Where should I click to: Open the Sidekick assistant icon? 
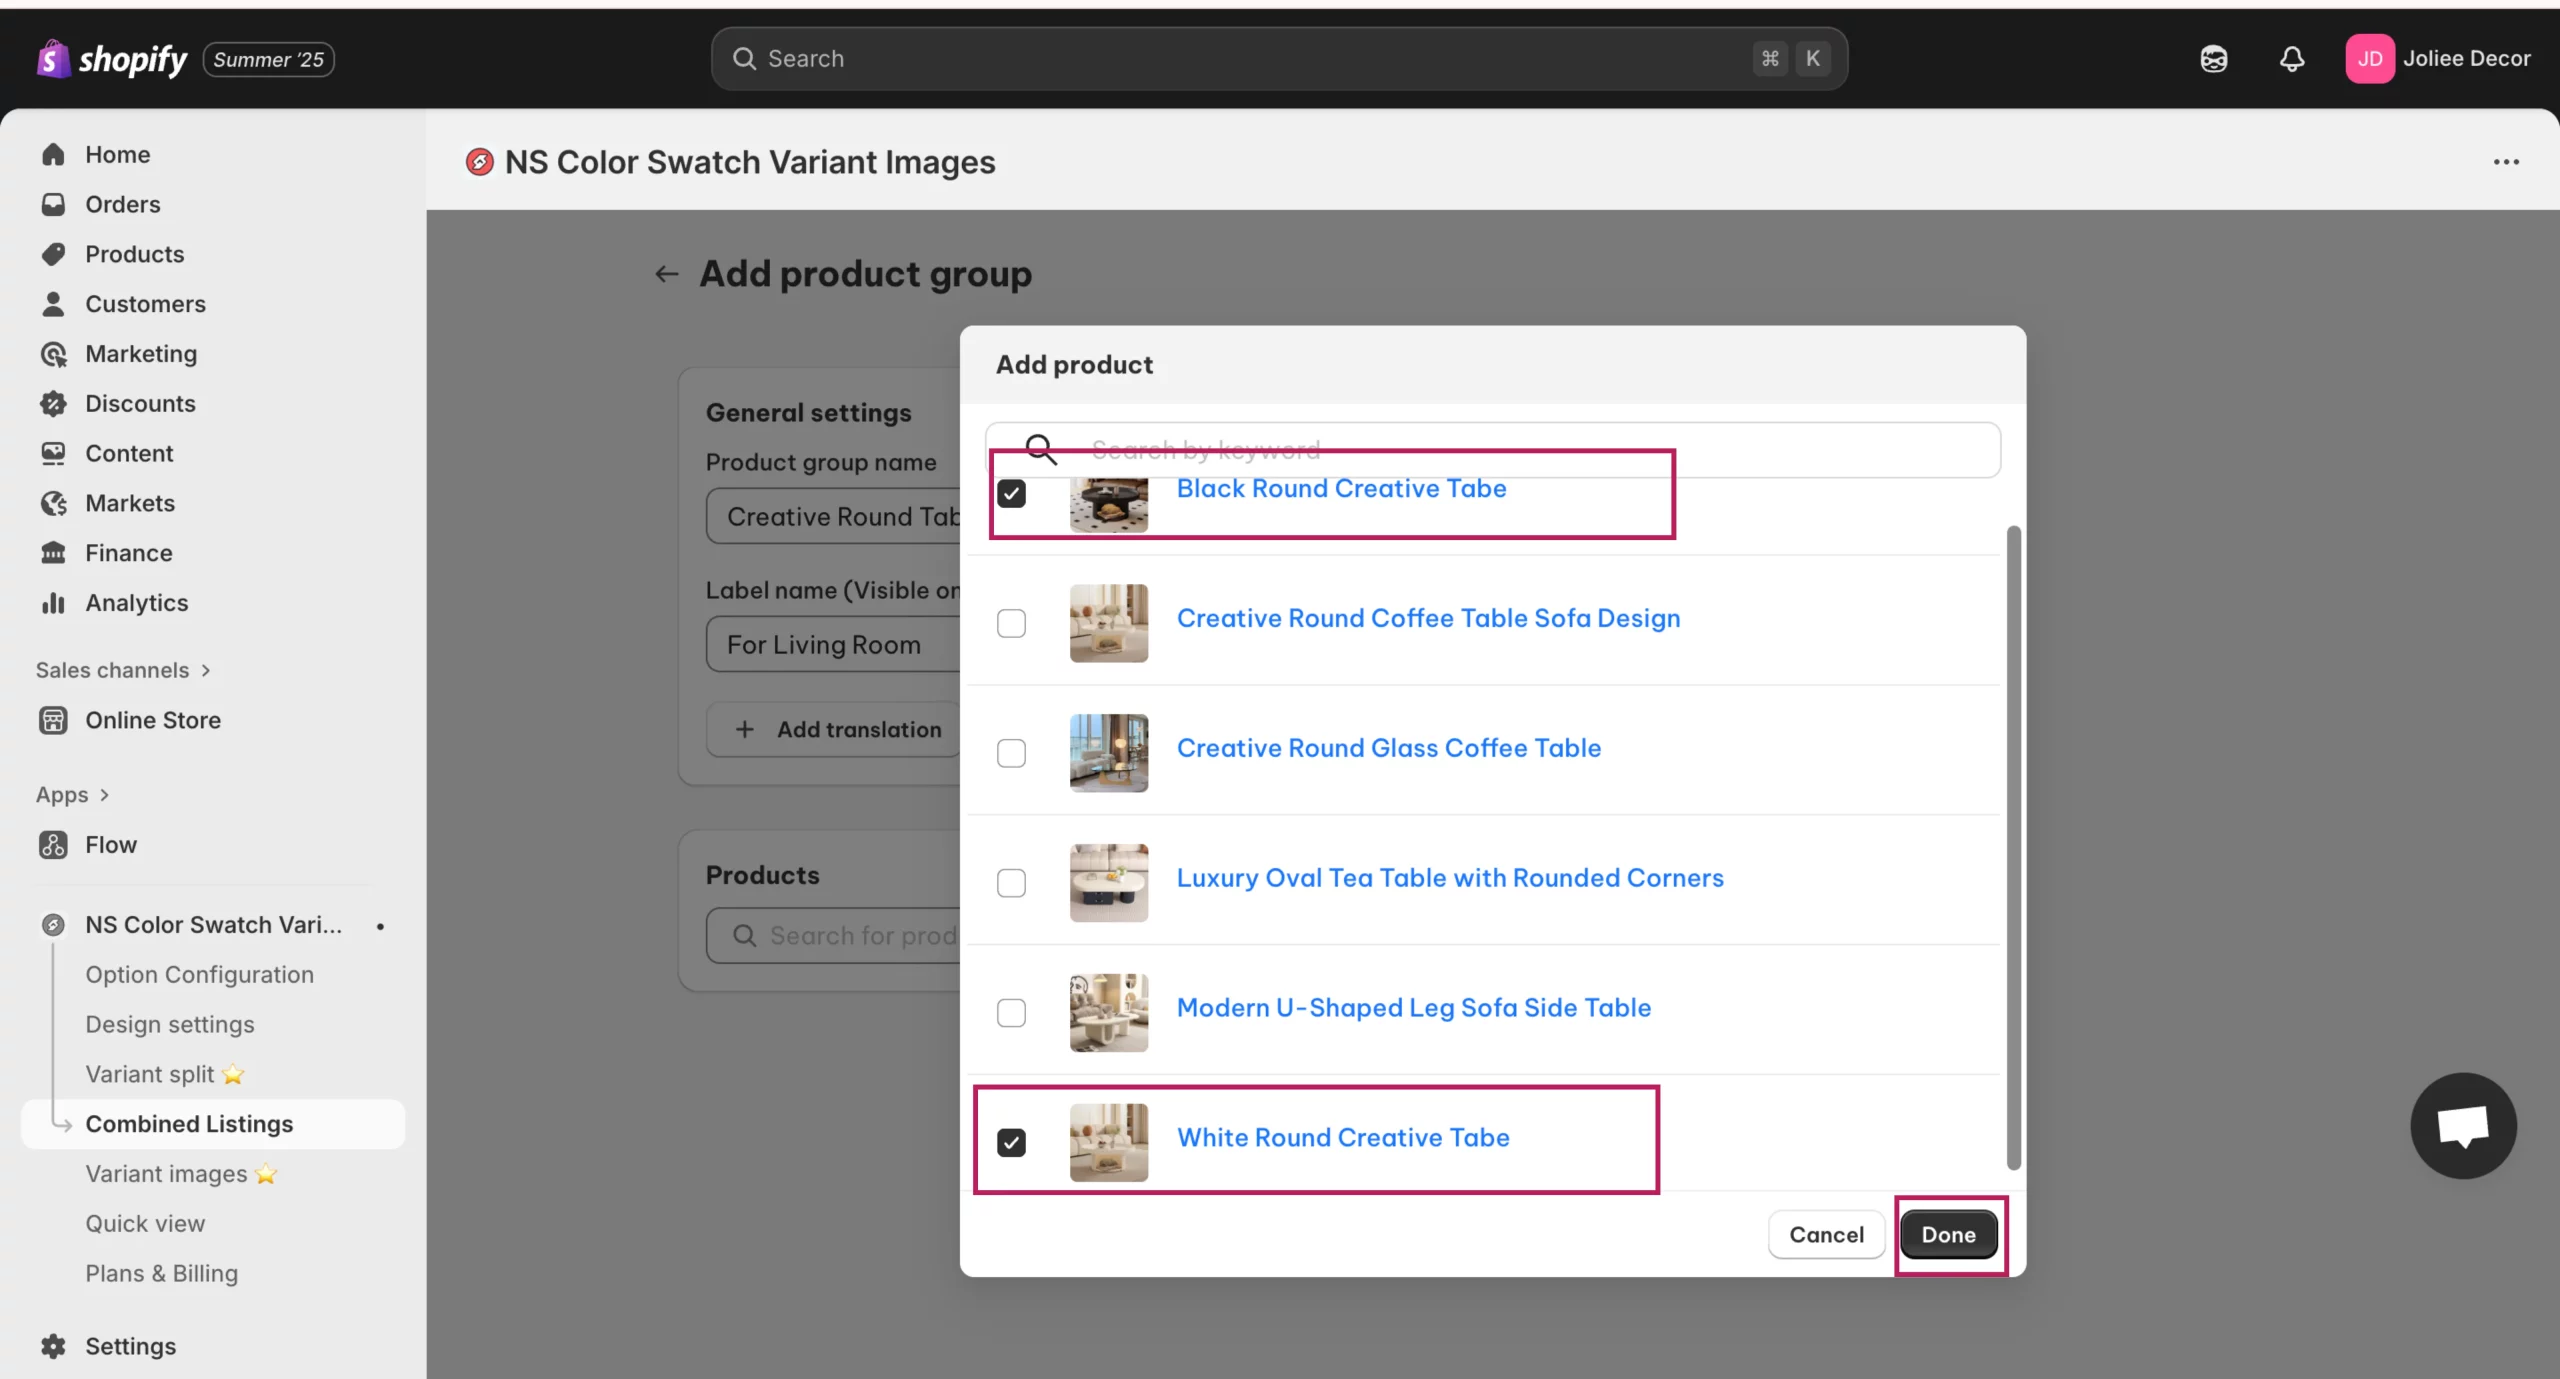[x=2213, y=59]
